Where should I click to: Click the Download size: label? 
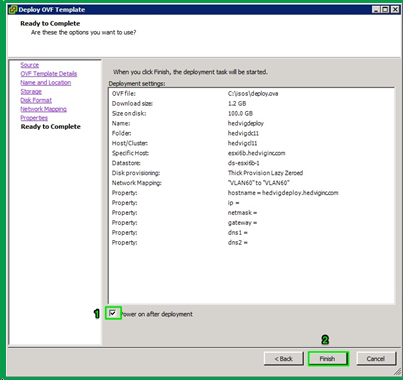click(132, 104)
